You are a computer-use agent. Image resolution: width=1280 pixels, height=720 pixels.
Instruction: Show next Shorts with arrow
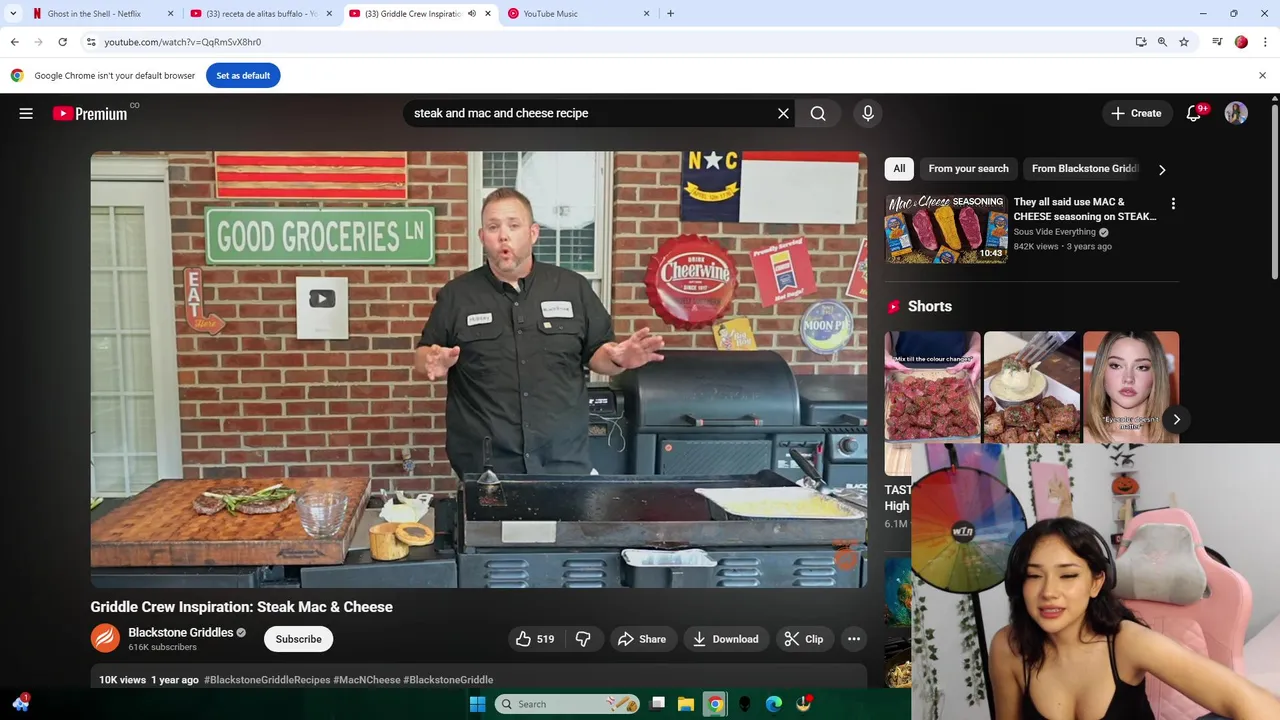(x=1176, y=420)
